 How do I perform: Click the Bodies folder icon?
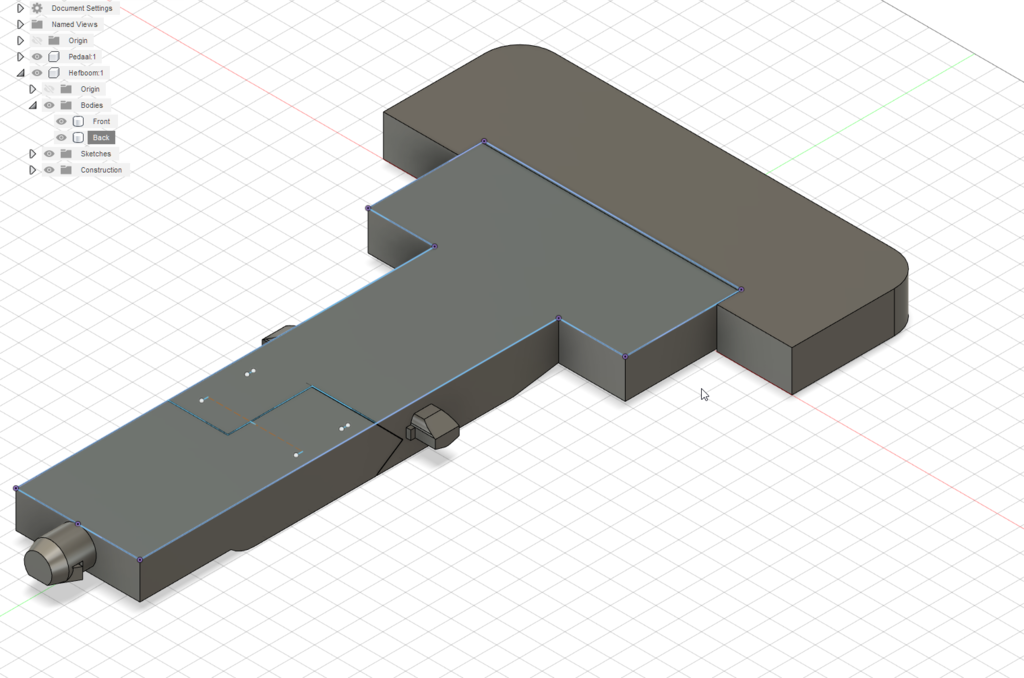[68, 105]
